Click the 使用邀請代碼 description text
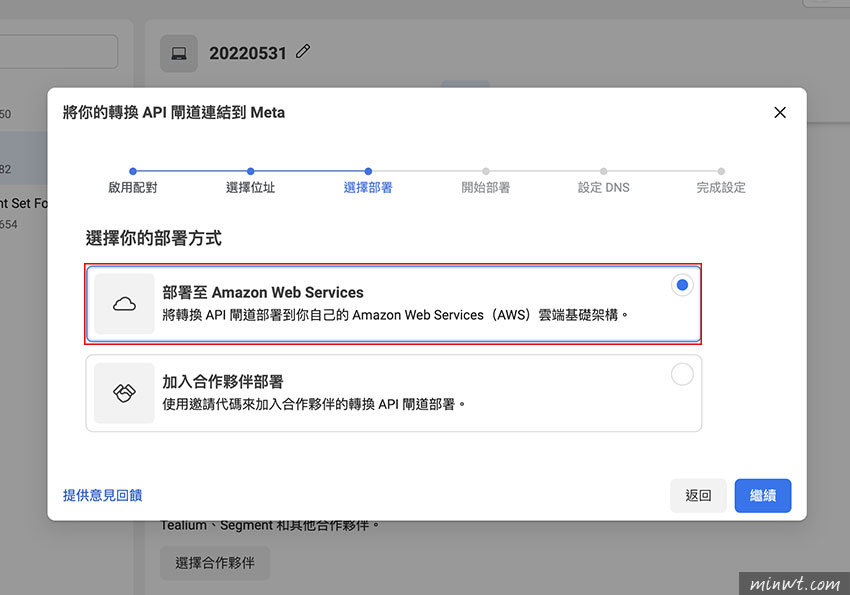Viewport: 850px width, 595px height. coord(314,404)
